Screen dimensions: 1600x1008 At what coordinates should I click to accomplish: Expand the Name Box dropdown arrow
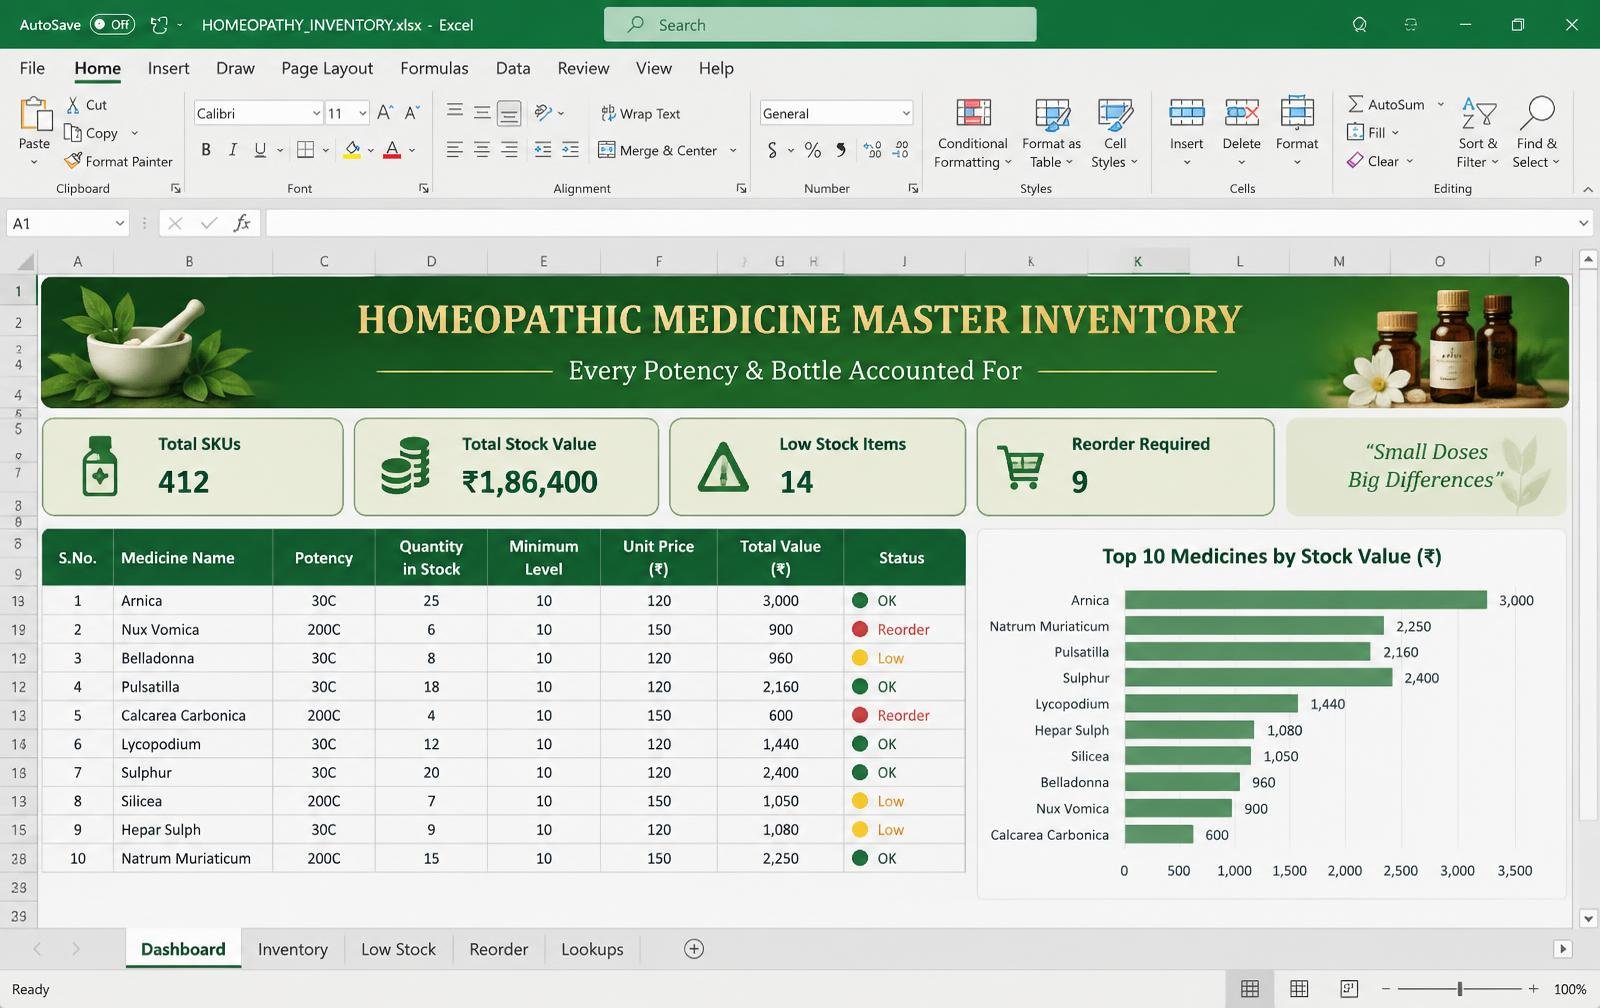tap(120, 223)
